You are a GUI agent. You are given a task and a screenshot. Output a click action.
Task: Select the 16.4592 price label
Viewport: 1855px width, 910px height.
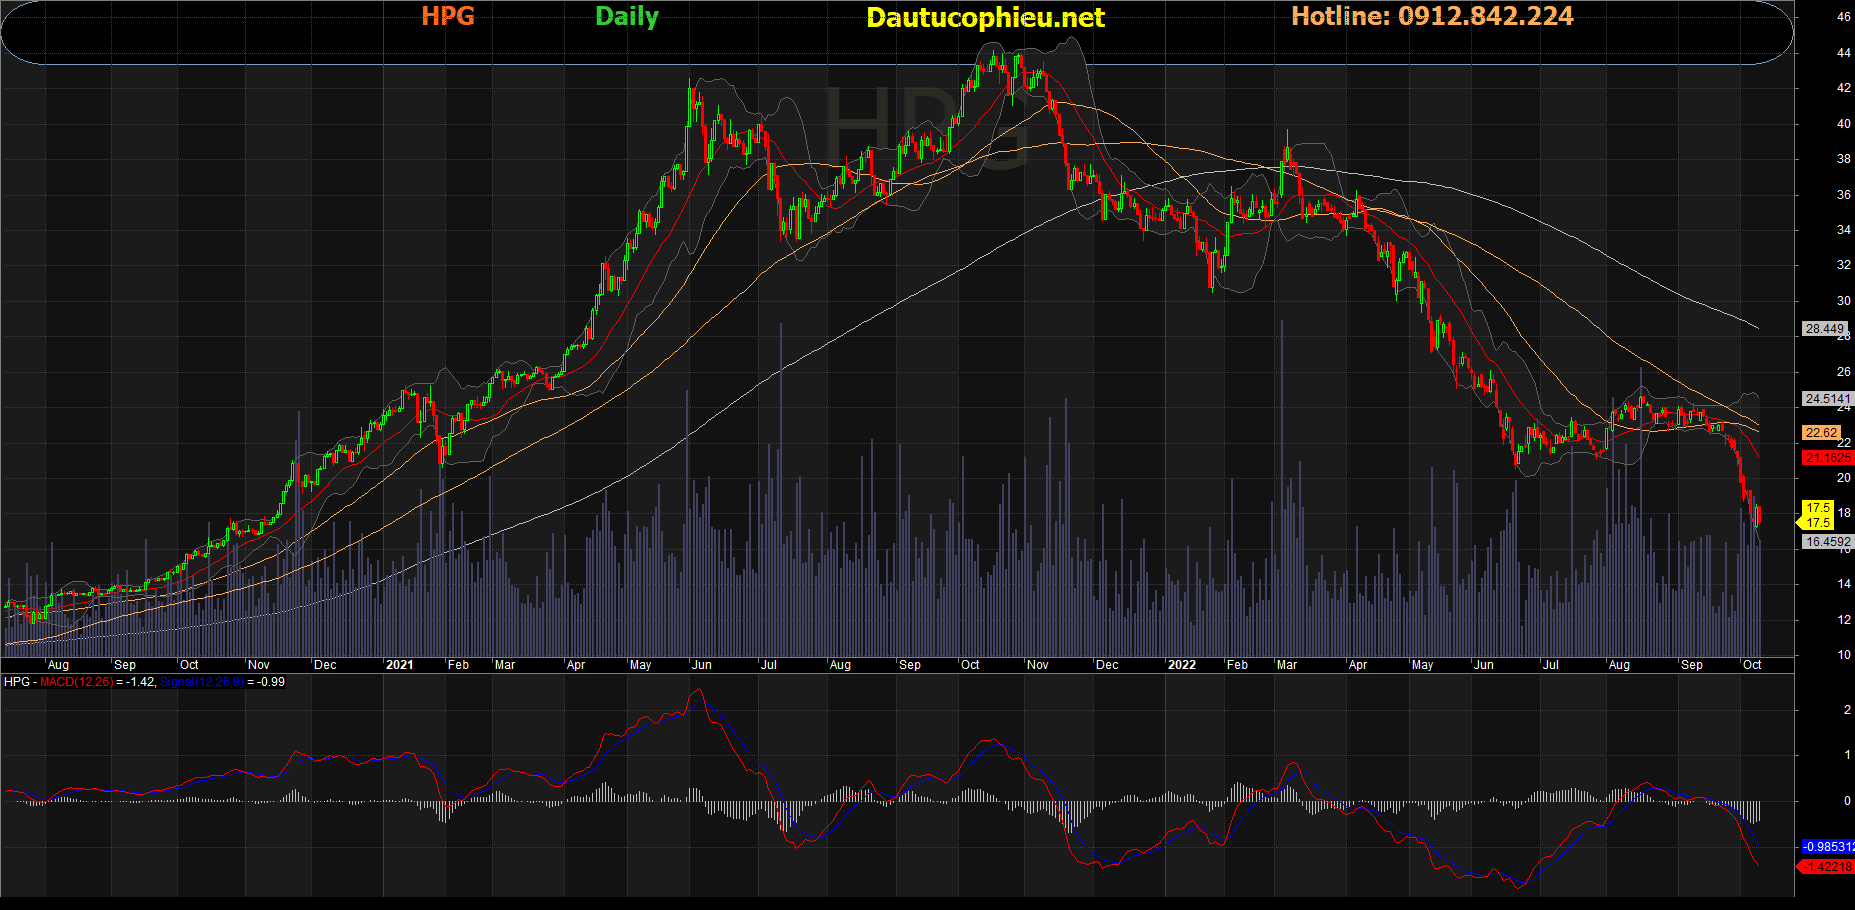click(x=1827, y=541)
